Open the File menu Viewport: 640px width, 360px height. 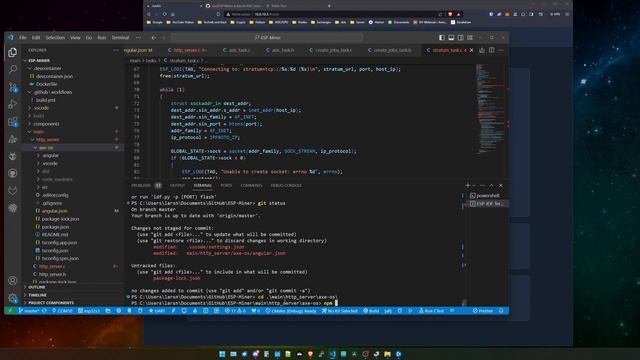(23, 38)
